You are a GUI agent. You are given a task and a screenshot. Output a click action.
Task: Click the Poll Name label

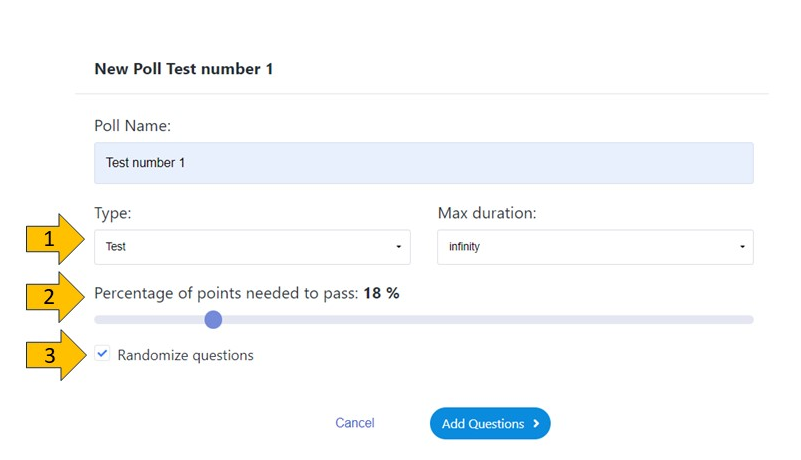(x=133, y=126)
